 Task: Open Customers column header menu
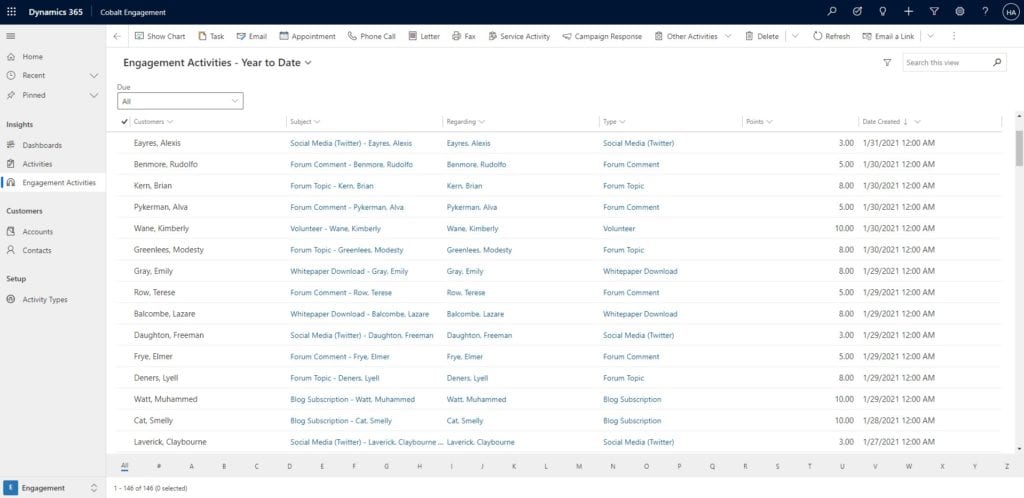153,121
